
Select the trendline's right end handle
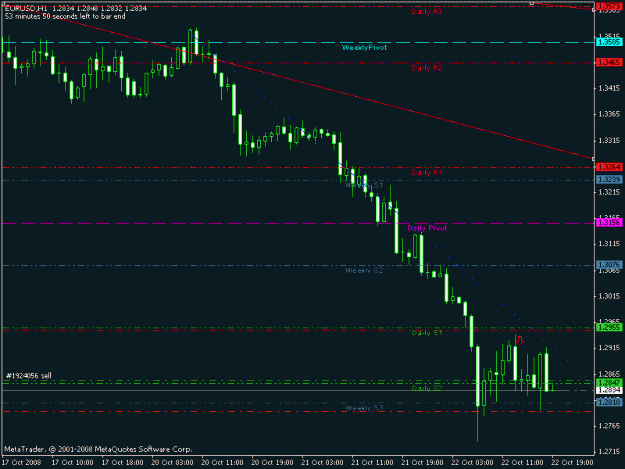click(x=593, y=159)
